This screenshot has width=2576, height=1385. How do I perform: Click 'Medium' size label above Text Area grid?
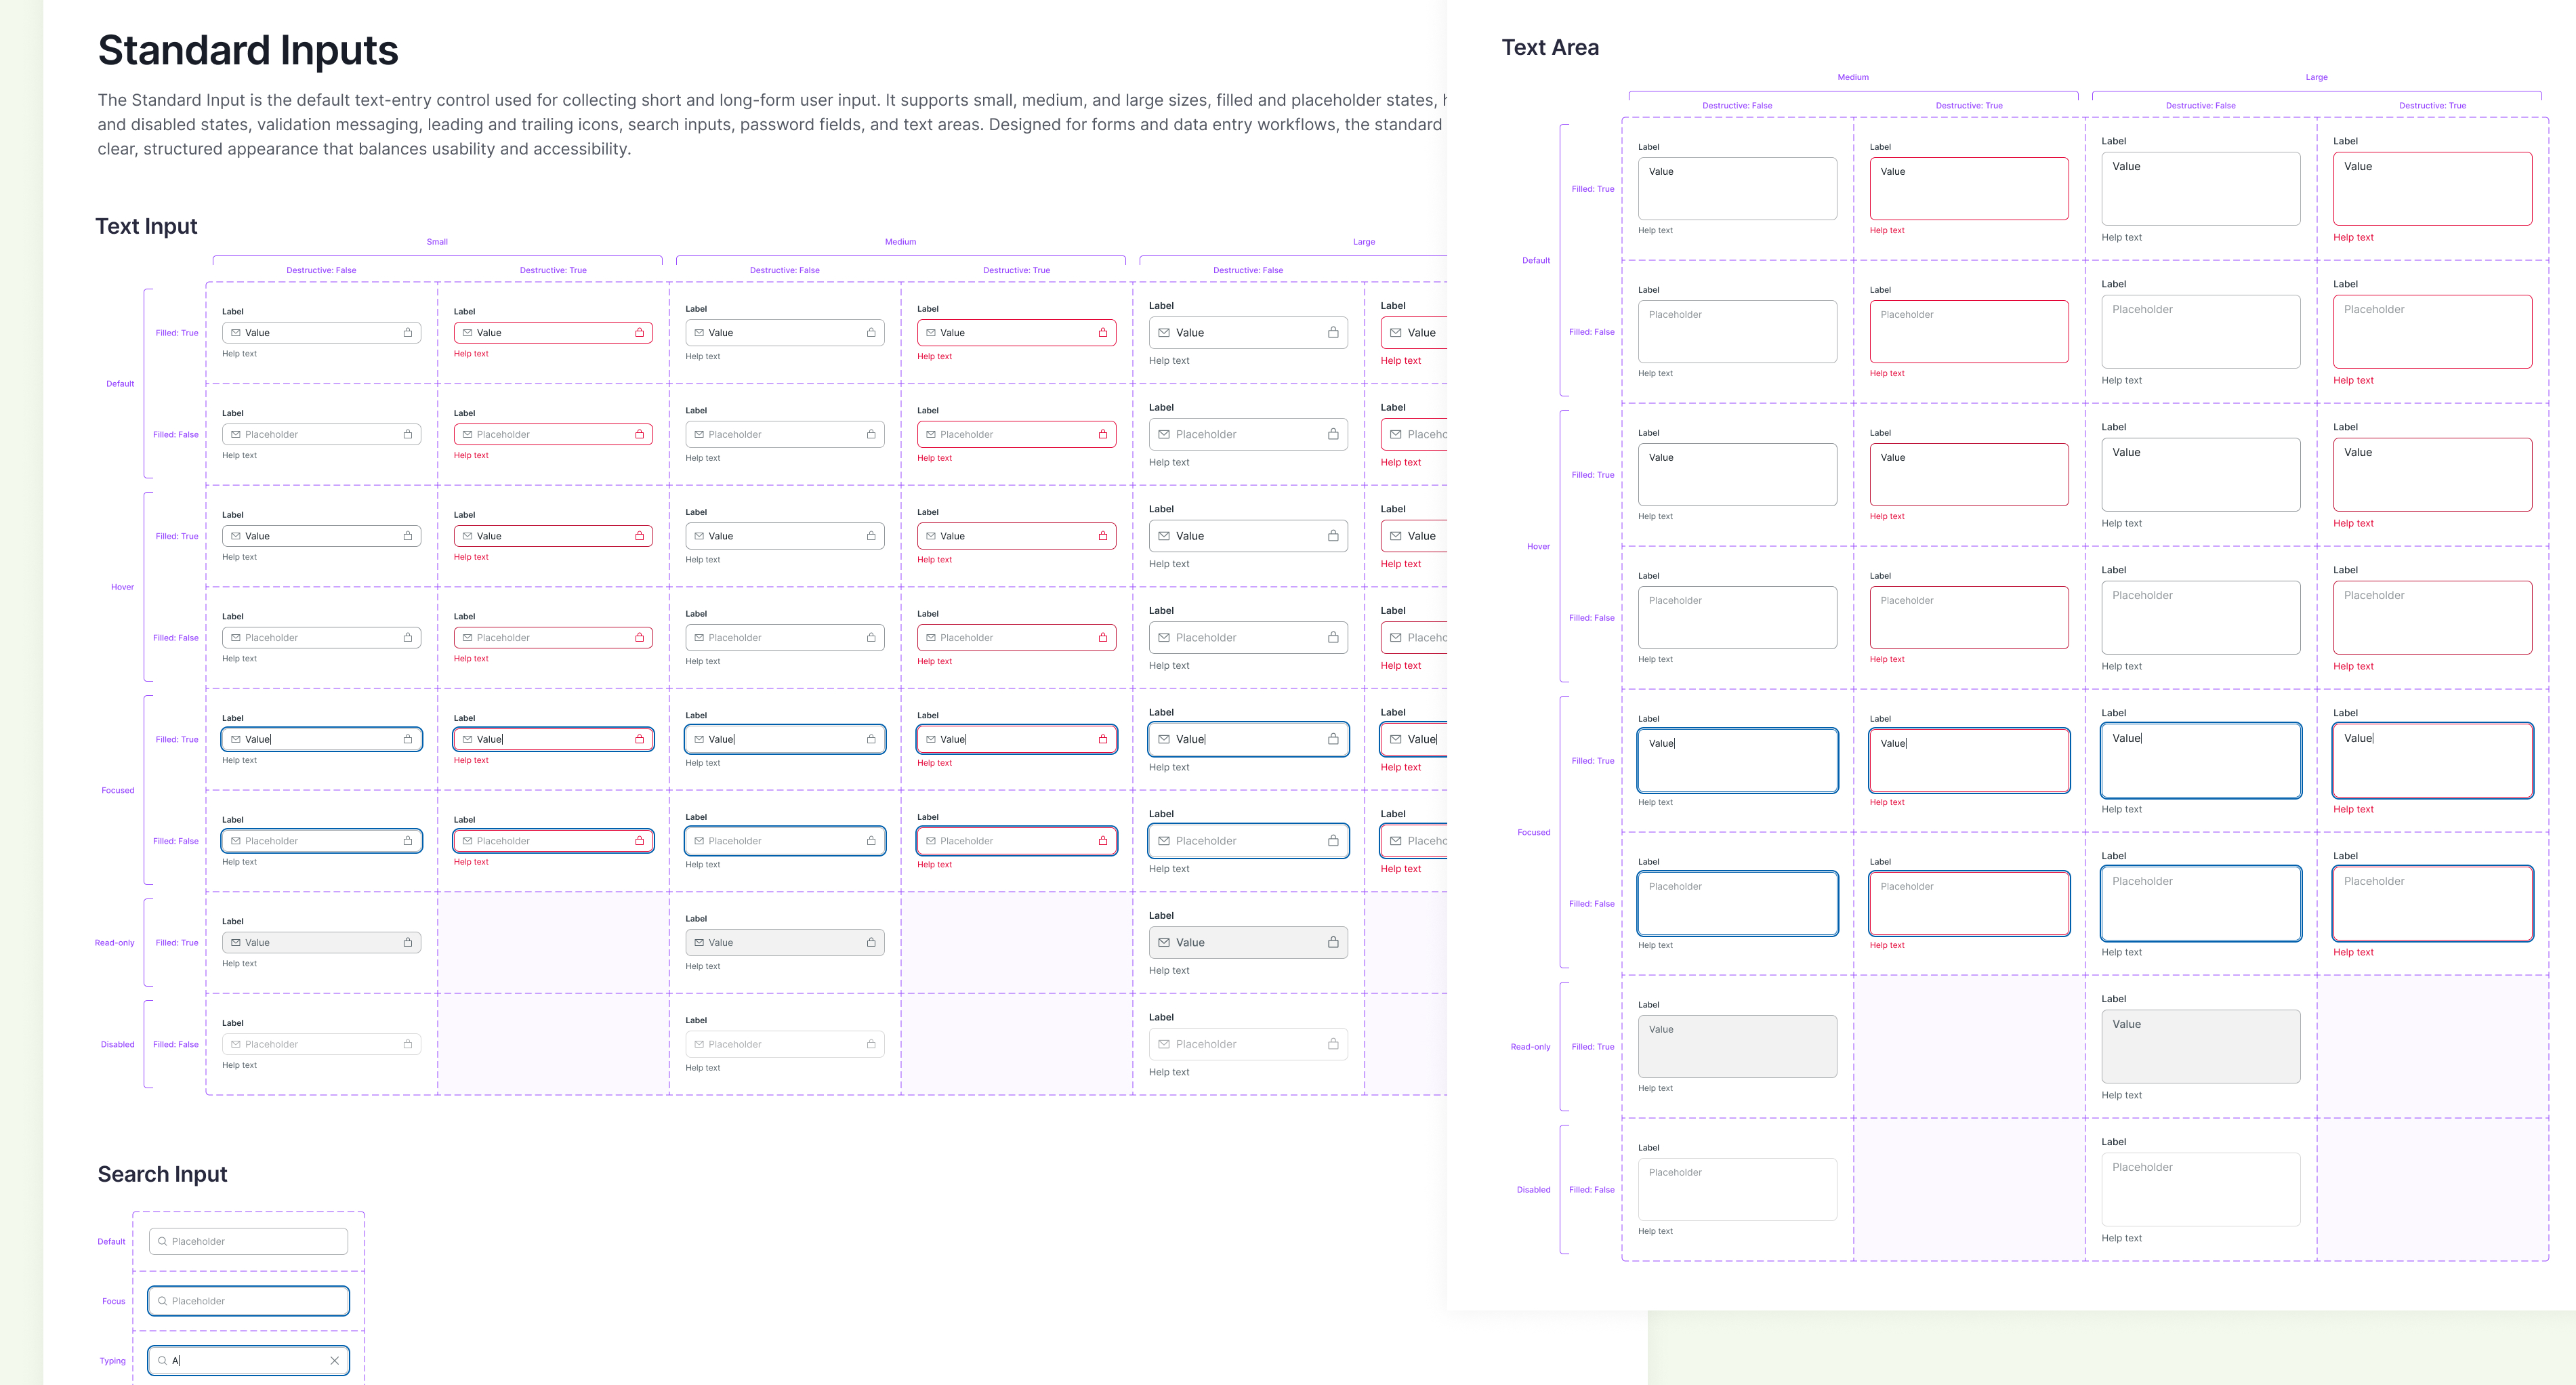click(1853, 77)
